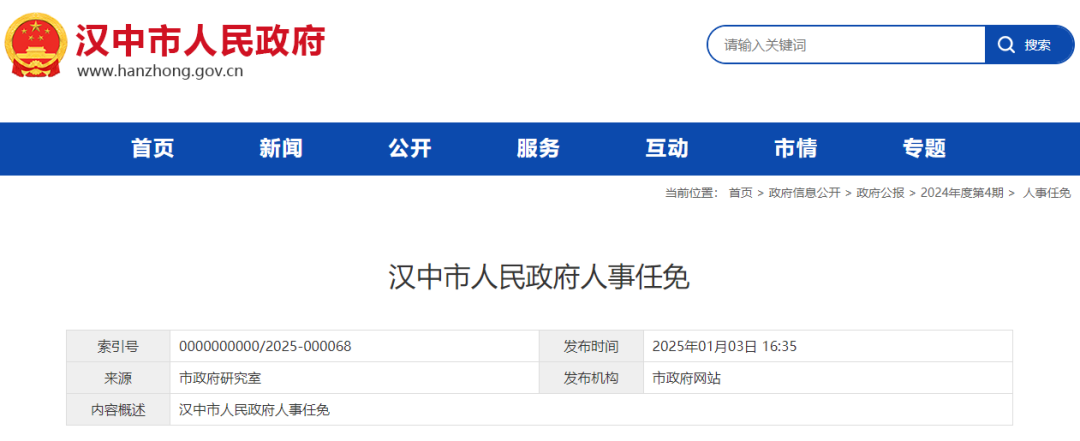The image size is (1080, 441).
Task: Open the 互动 navigation tab
Action: [667, 148]
